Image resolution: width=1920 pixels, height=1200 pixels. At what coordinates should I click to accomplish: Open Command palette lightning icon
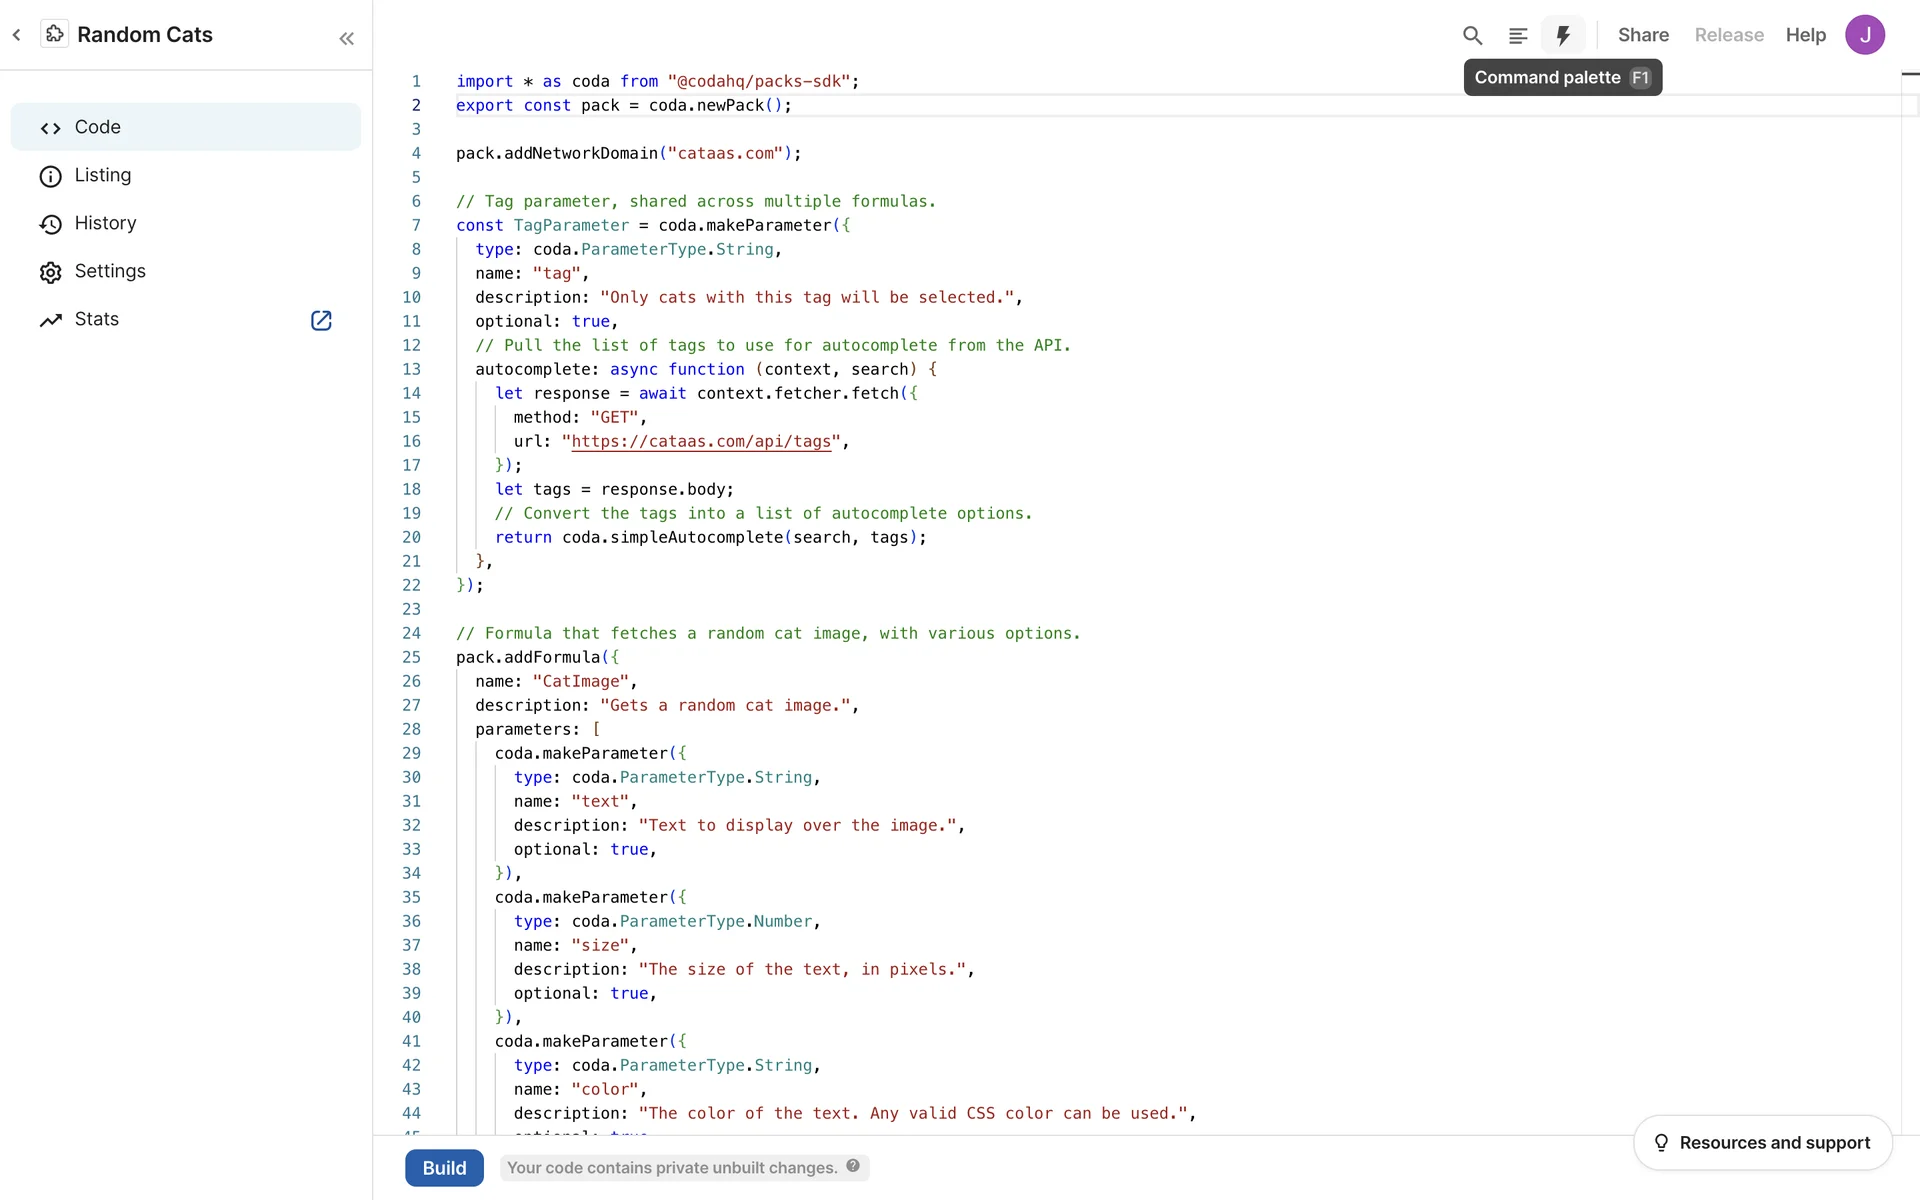coord(1563,36)
